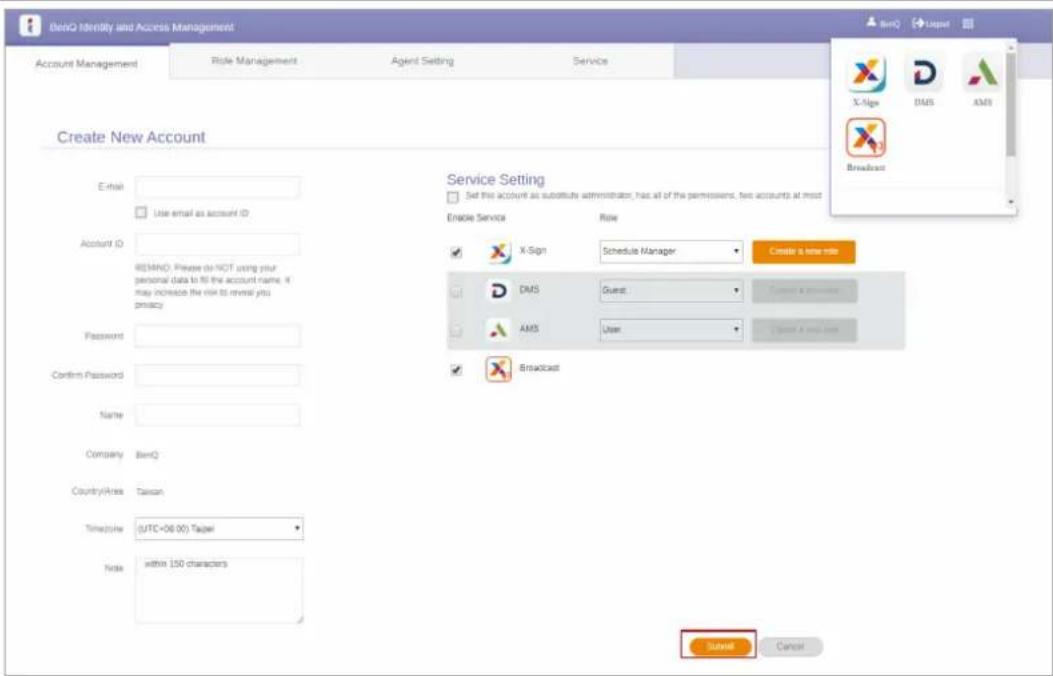The height and width of the screenshot is (676, 1053).
Task: Click the Country/Area value Taiwan
Action: 150,492
